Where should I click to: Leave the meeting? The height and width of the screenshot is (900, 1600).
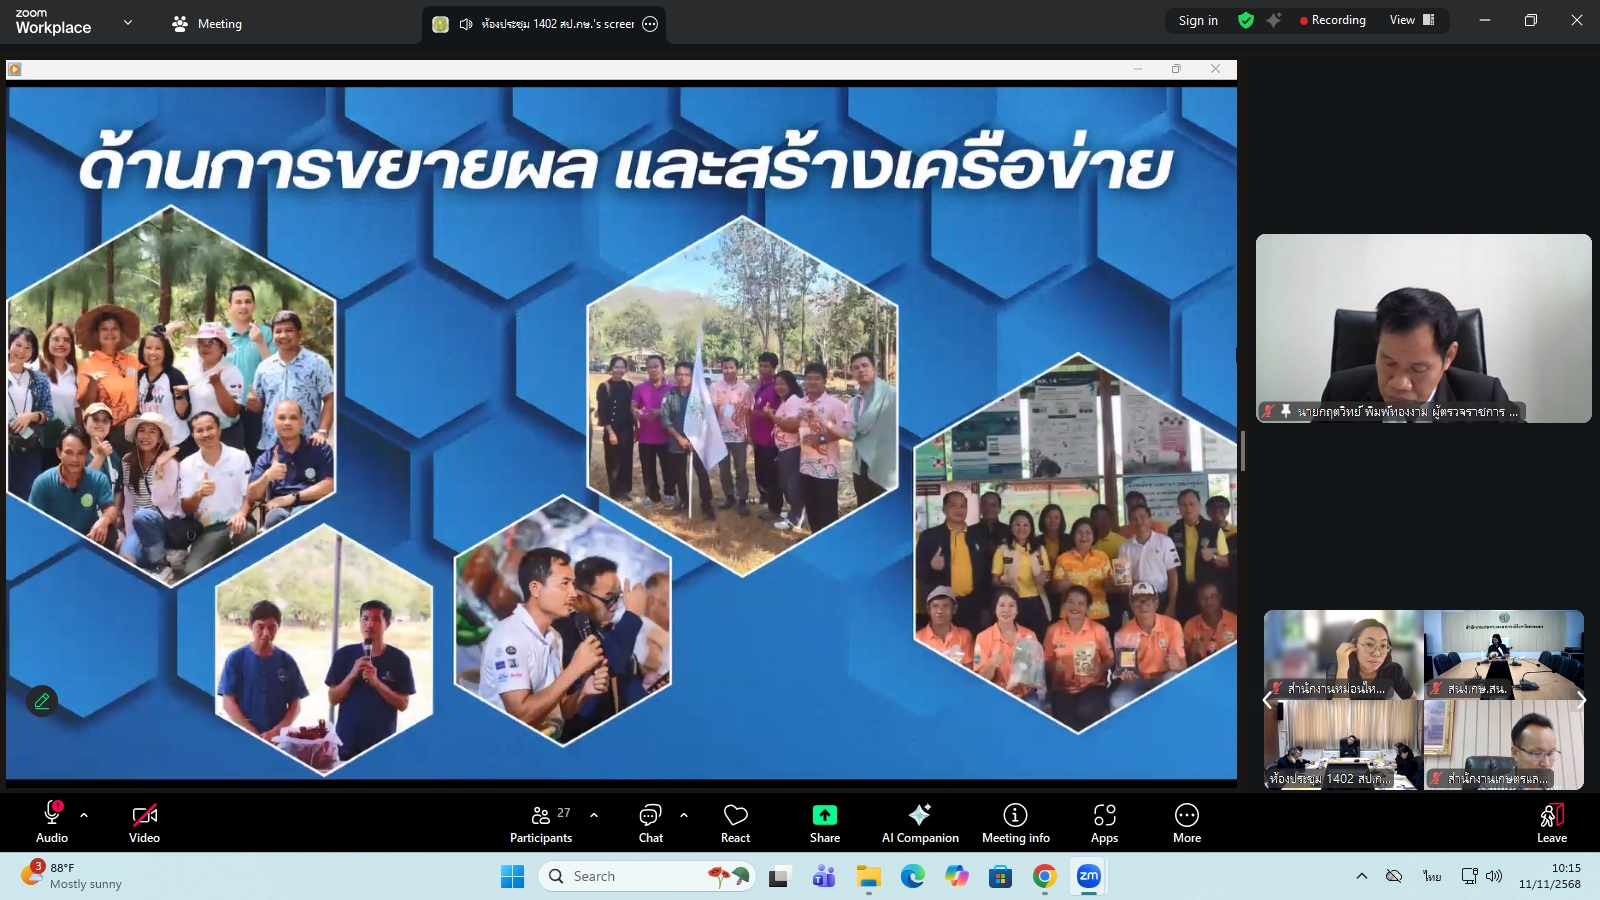coord(1550,822)
